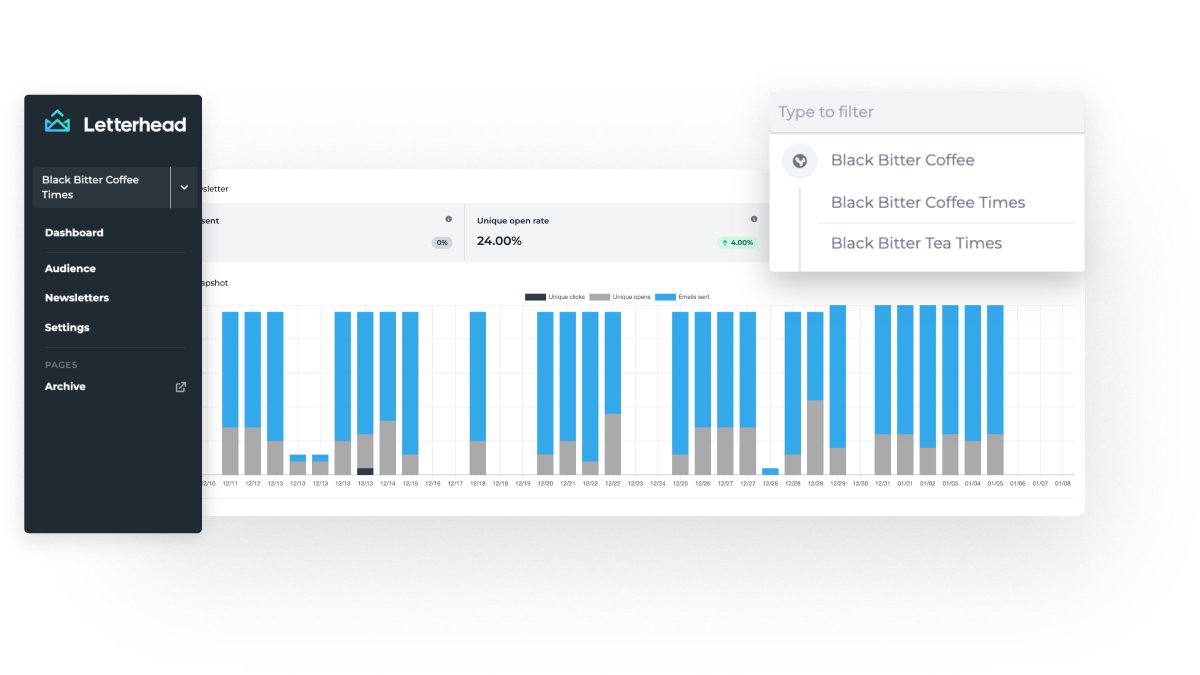Click the envelope in the Letterhead logo
This screenshot has width=1200, height=675.
[57, 121]
